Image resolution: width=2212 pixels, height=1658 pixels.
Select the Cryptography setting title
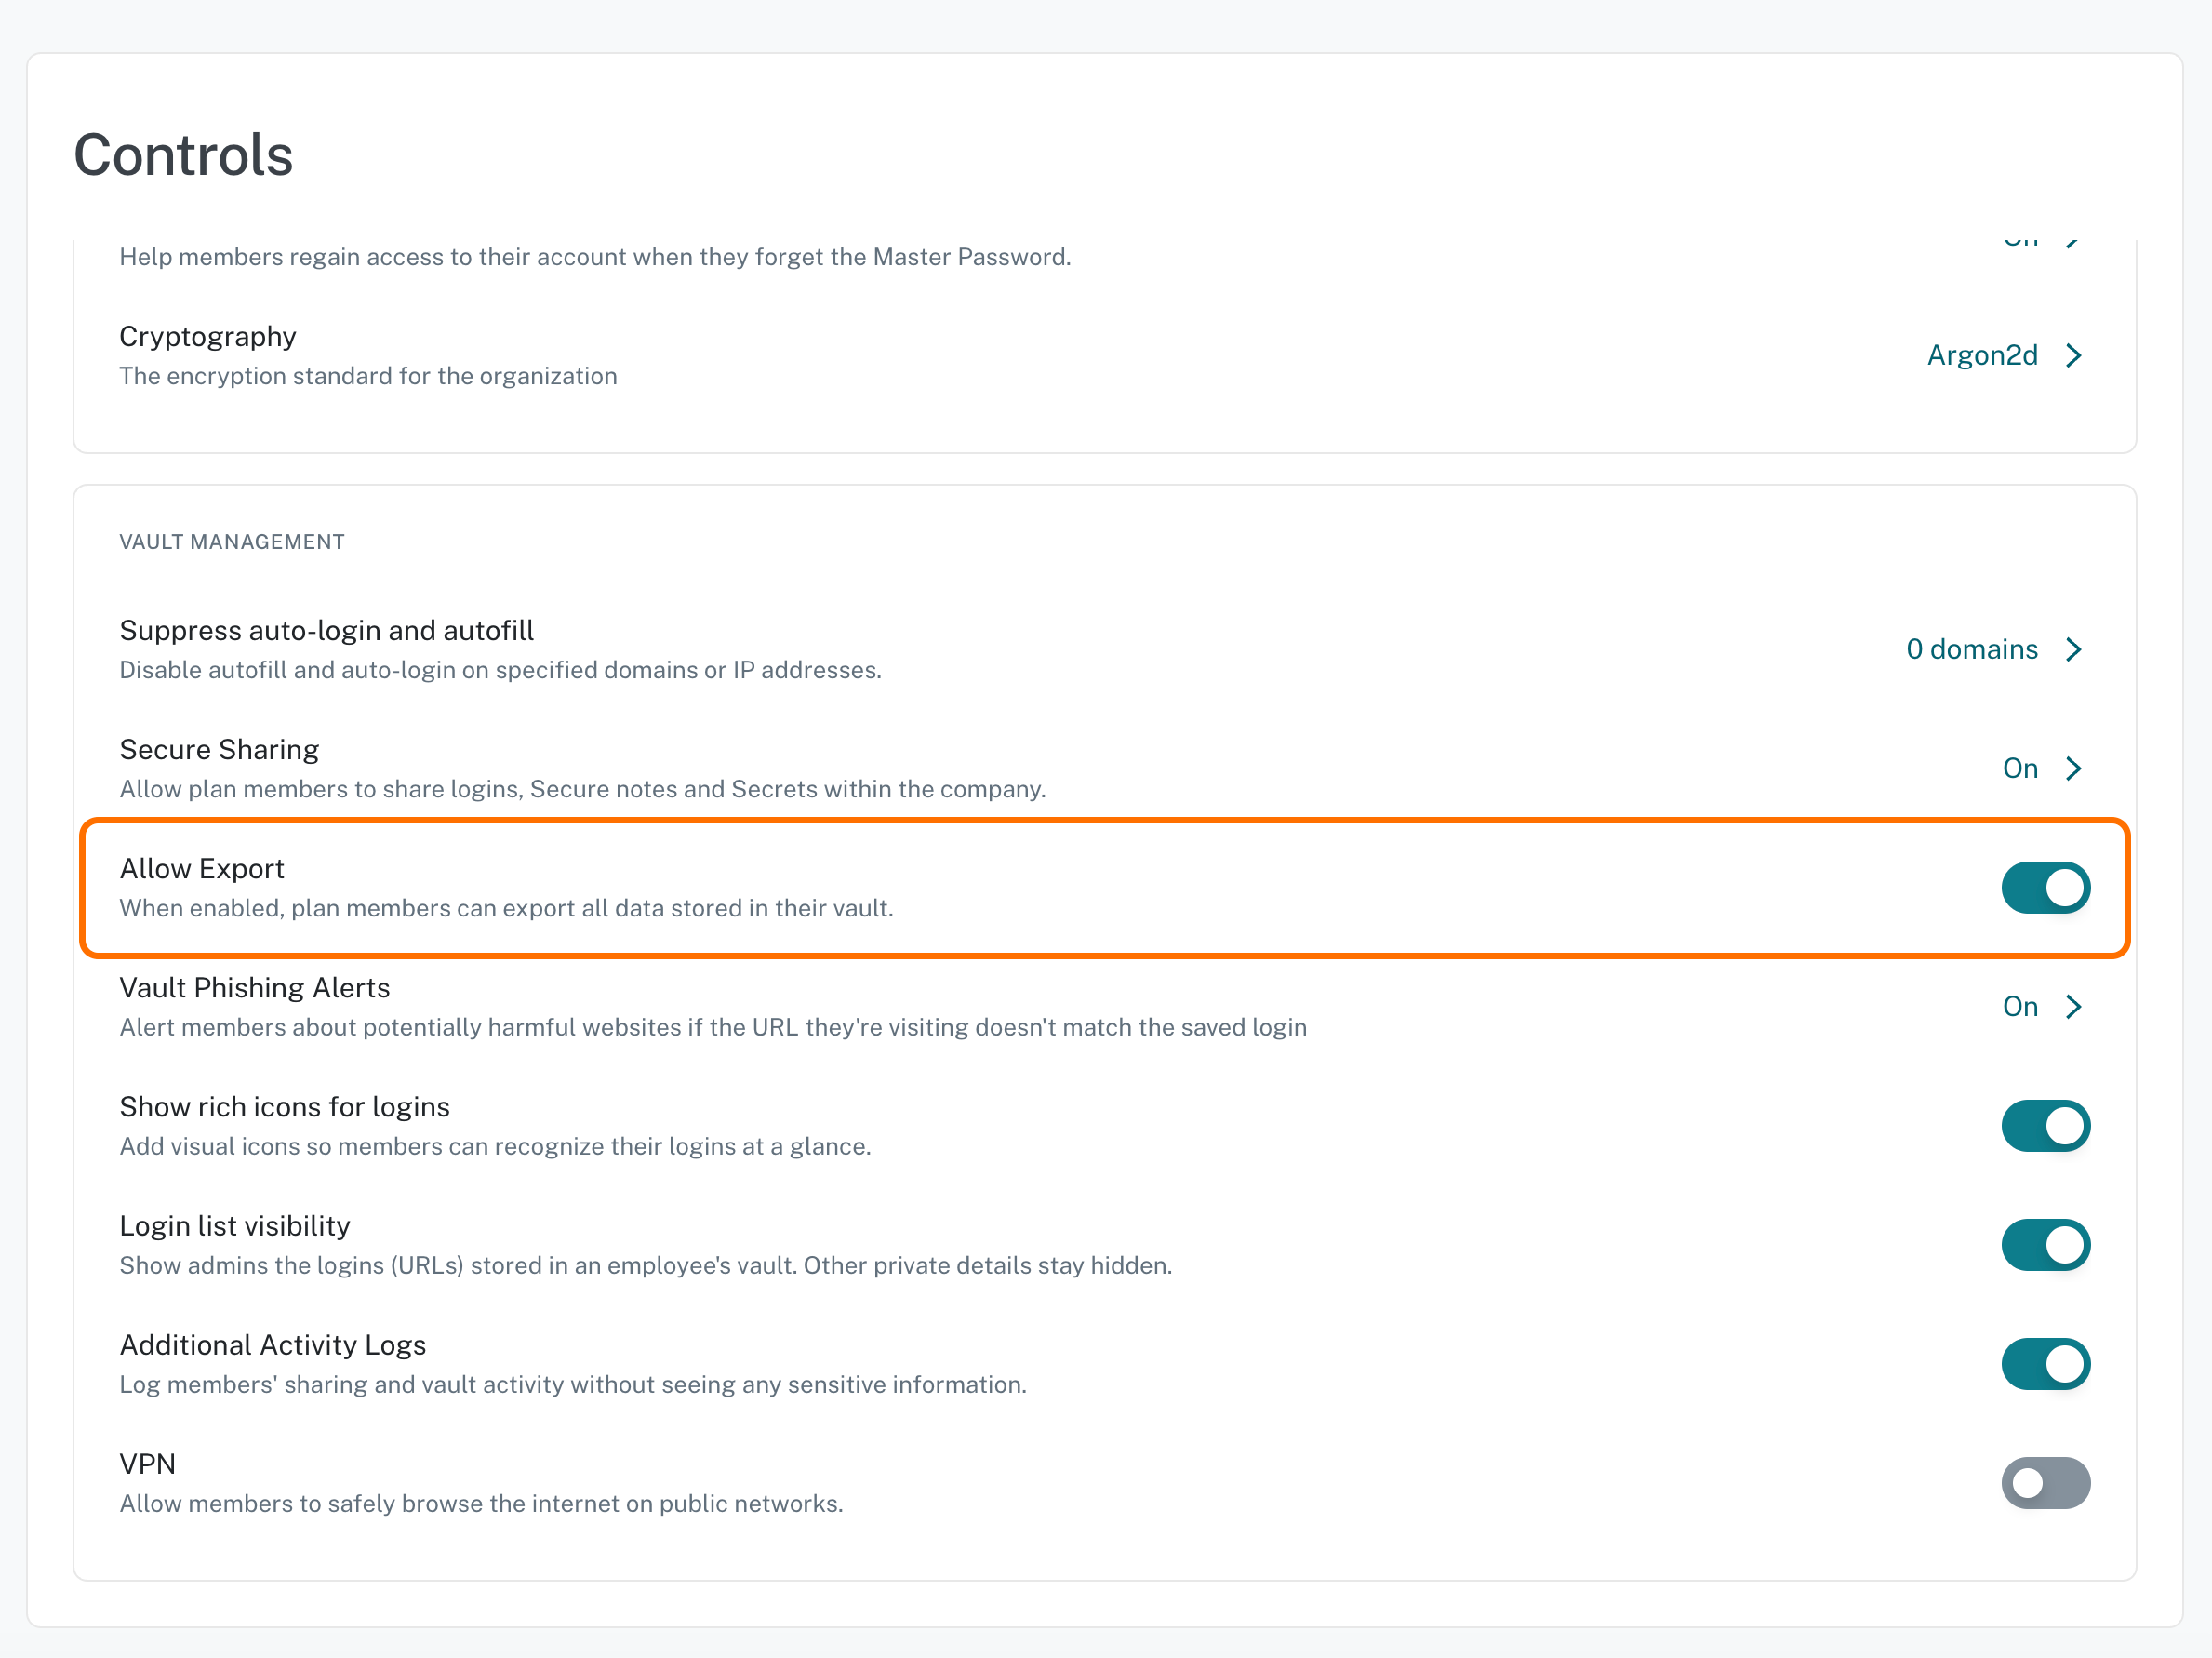208,337
